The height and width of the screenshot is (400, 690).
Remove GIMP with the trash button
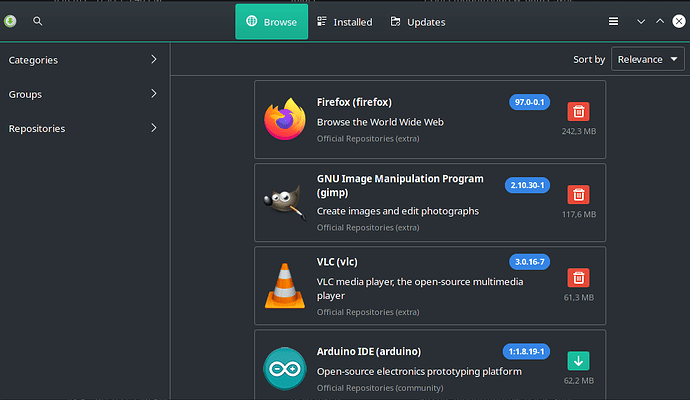578,195
